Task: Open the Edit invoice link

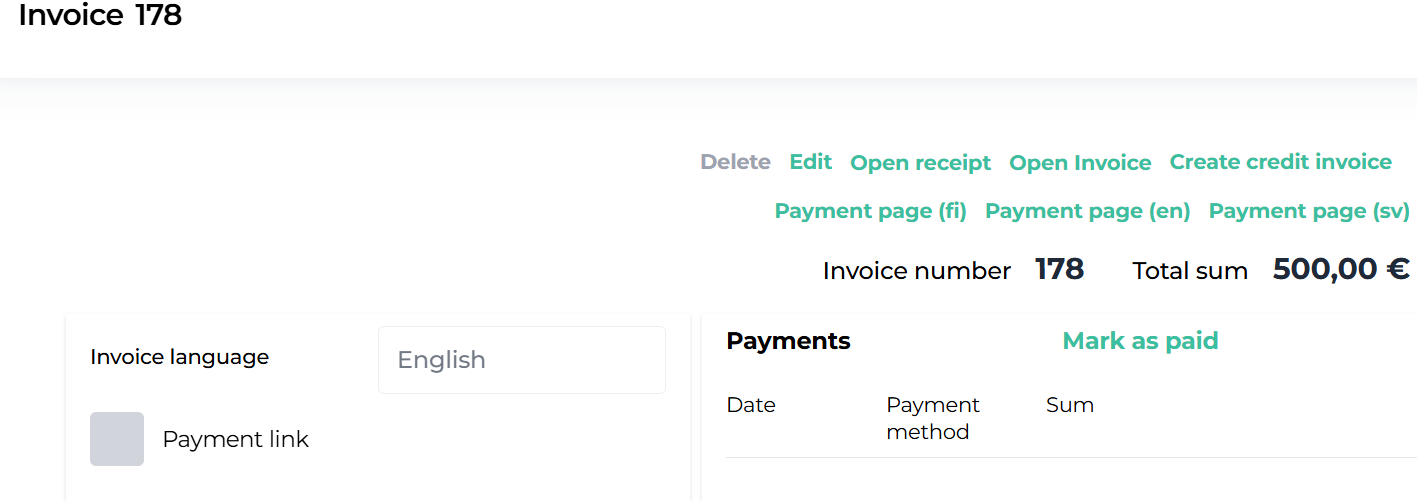Action: point(810,162)
